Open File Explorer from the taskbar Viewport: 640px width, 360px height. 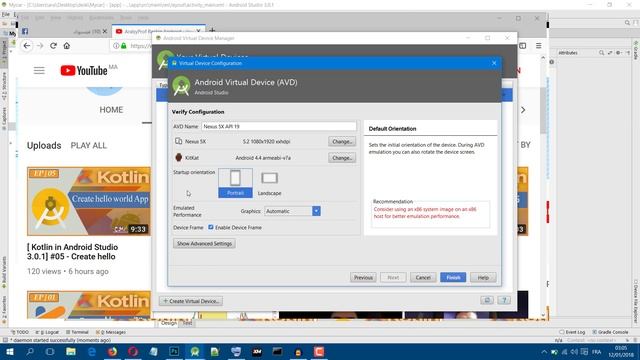click(x=71, y=351)
